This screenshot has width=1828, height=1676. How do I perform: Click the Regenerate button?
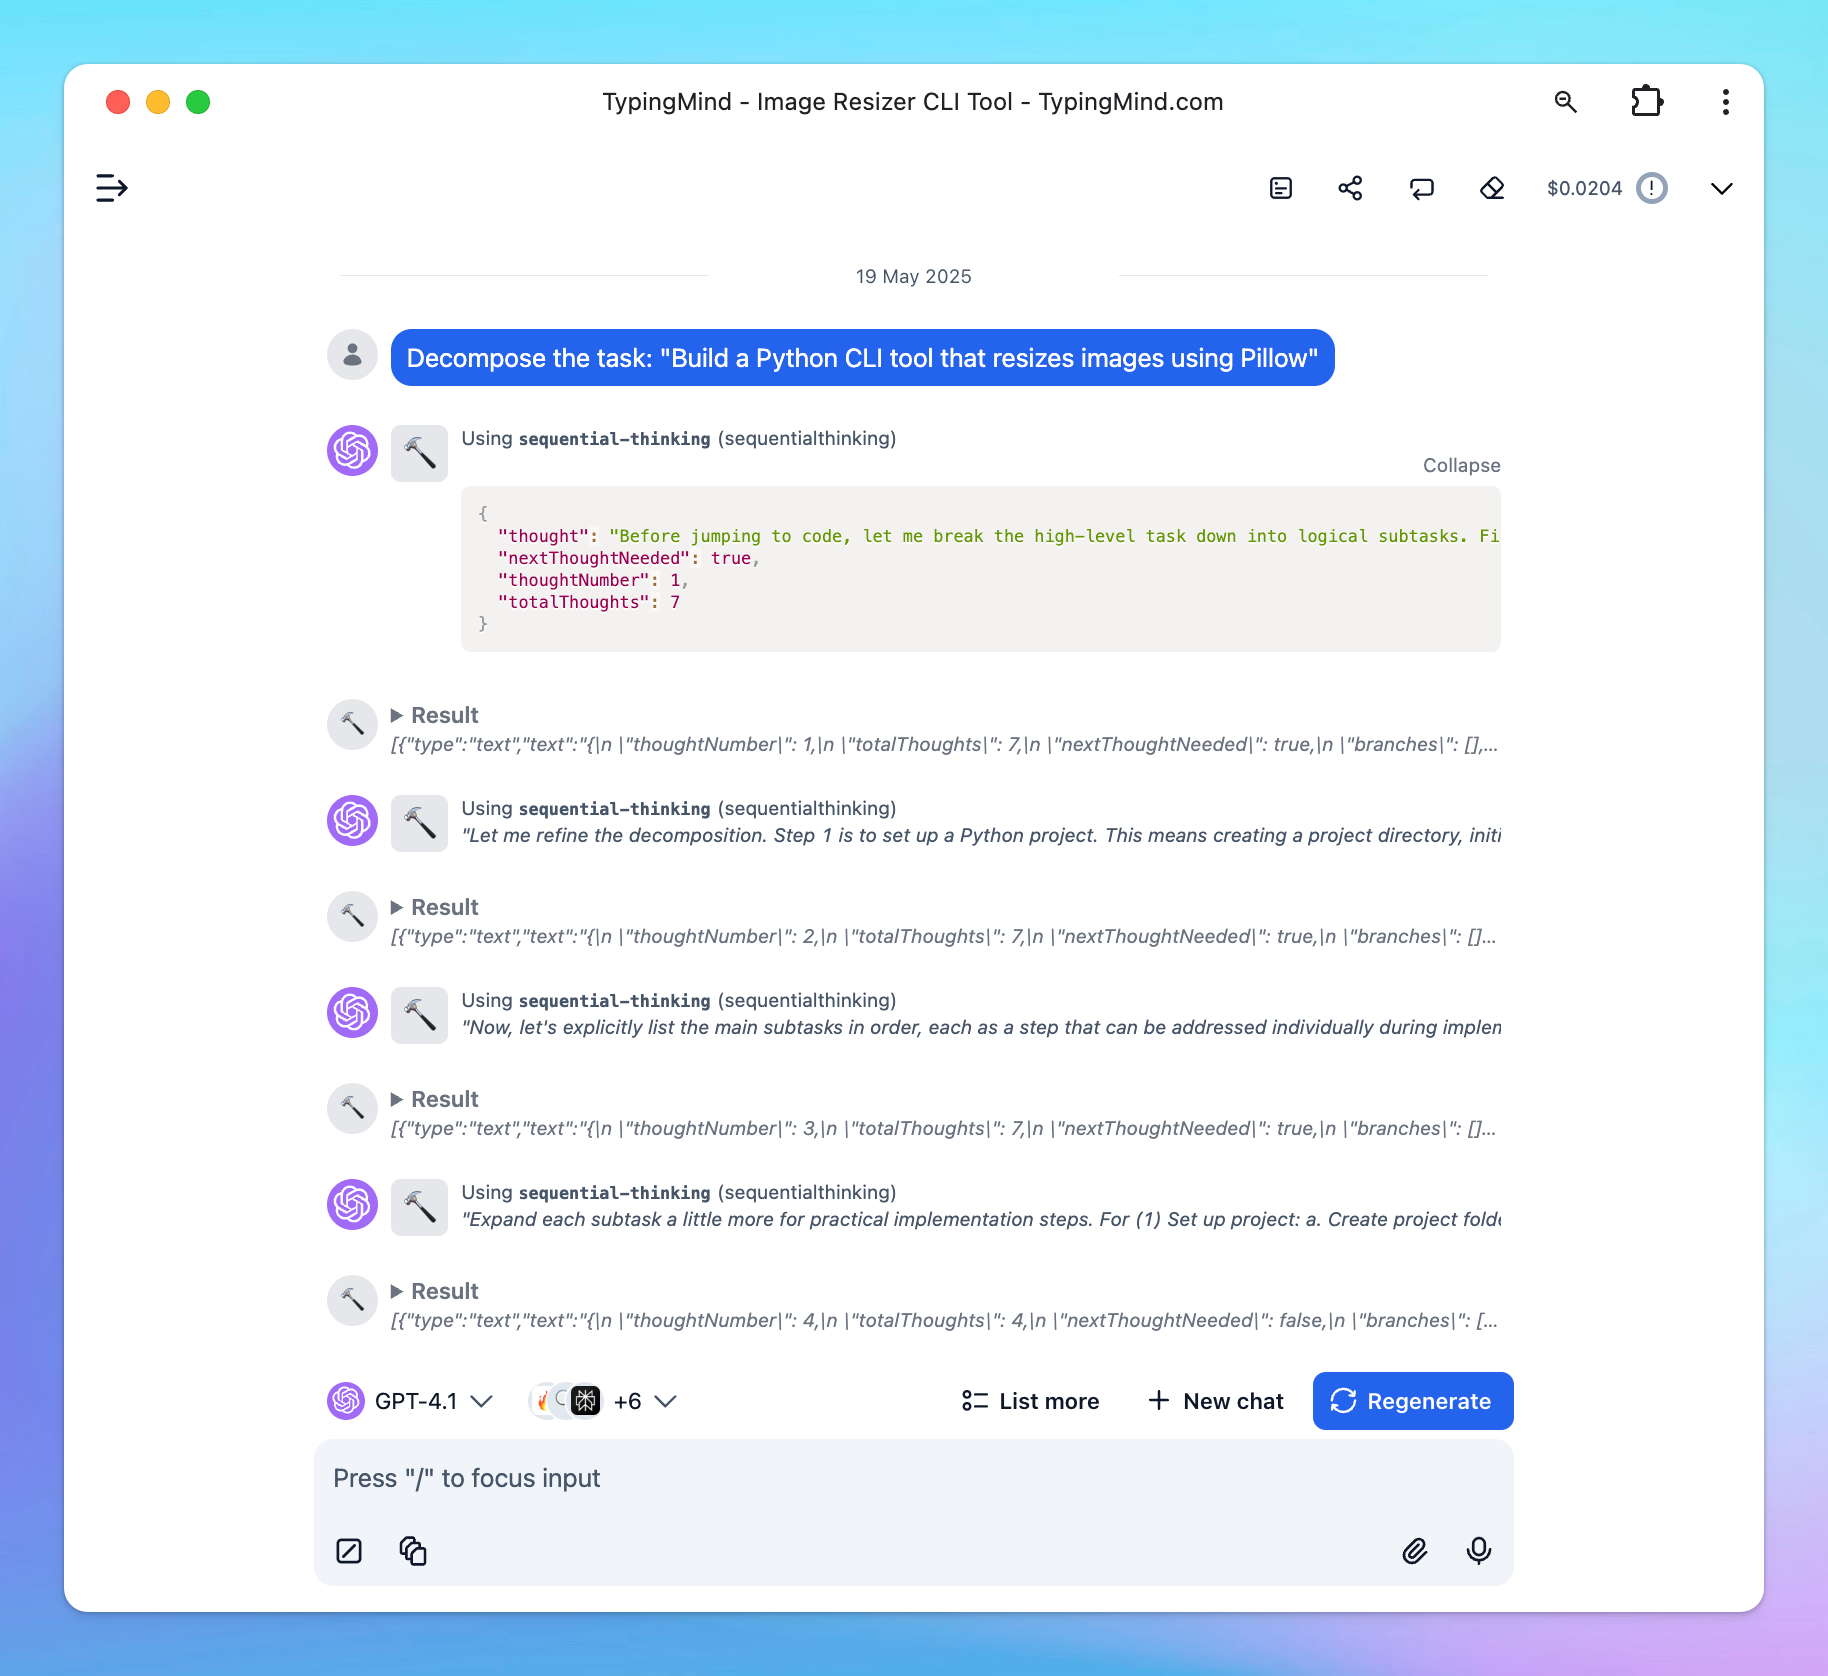1413,1401
